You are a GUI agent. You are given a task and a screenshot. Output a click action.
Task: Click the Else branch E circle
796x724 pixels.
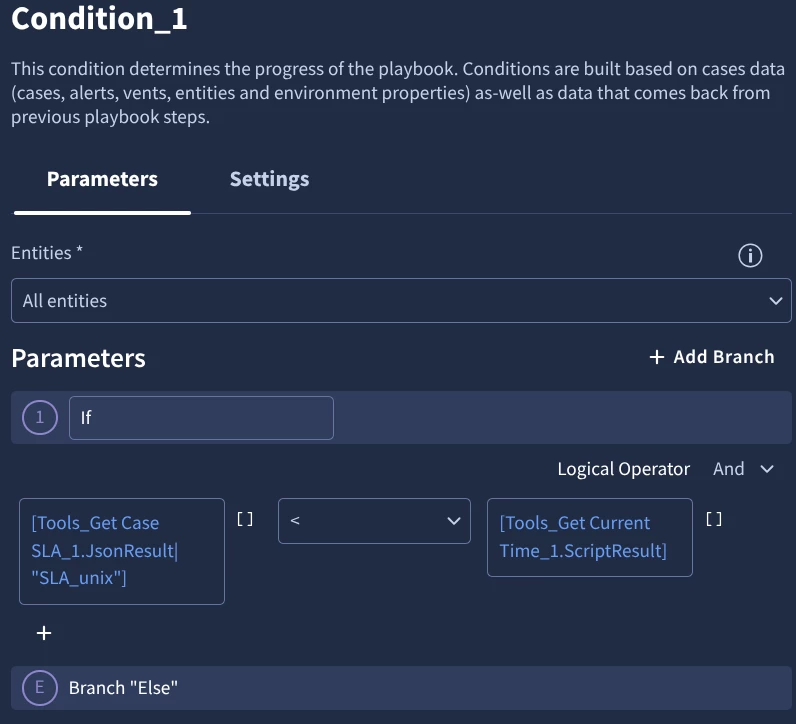pos(40,688)
